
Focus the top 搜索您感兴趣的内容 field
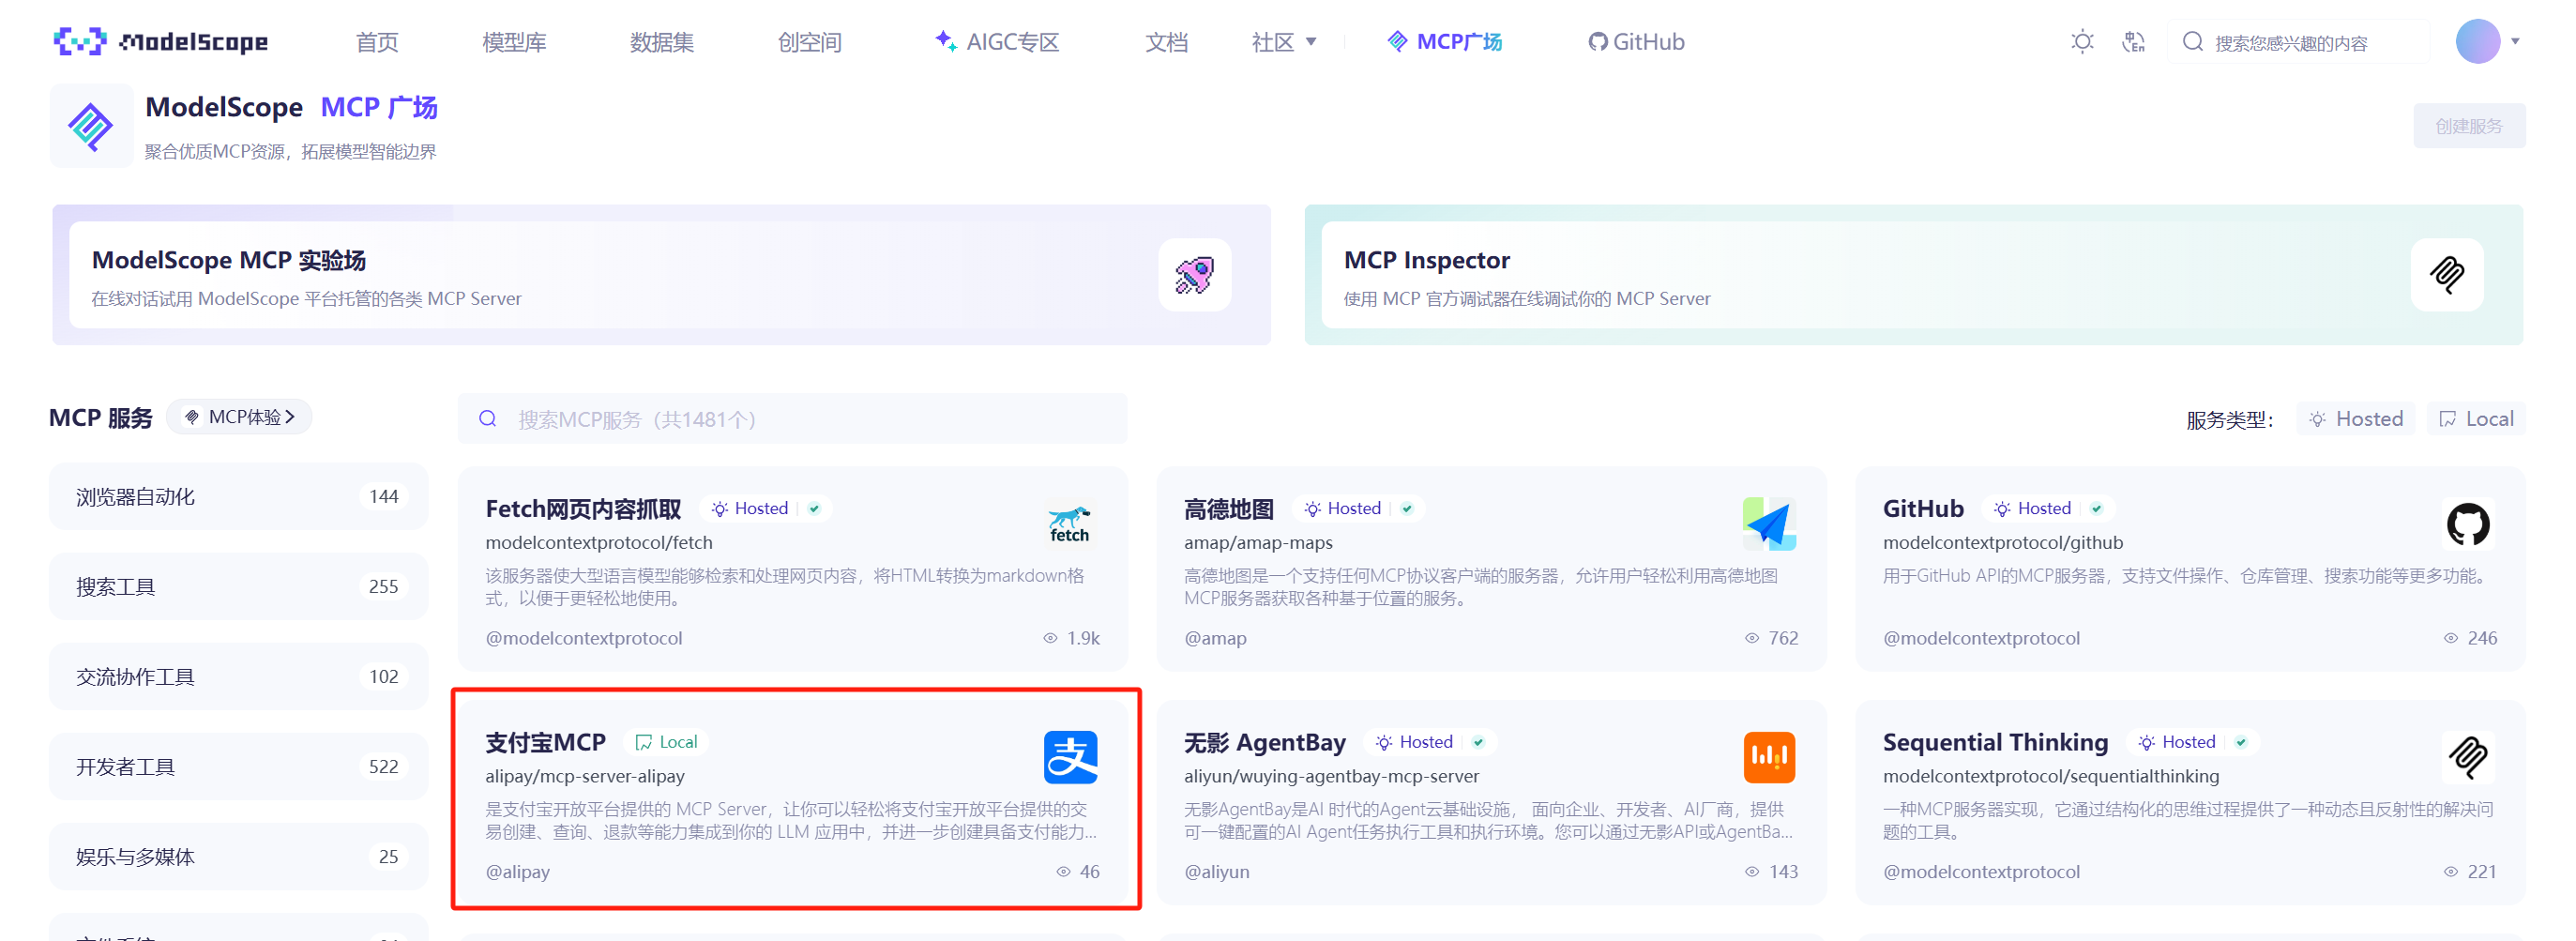tap(2297, 42)
